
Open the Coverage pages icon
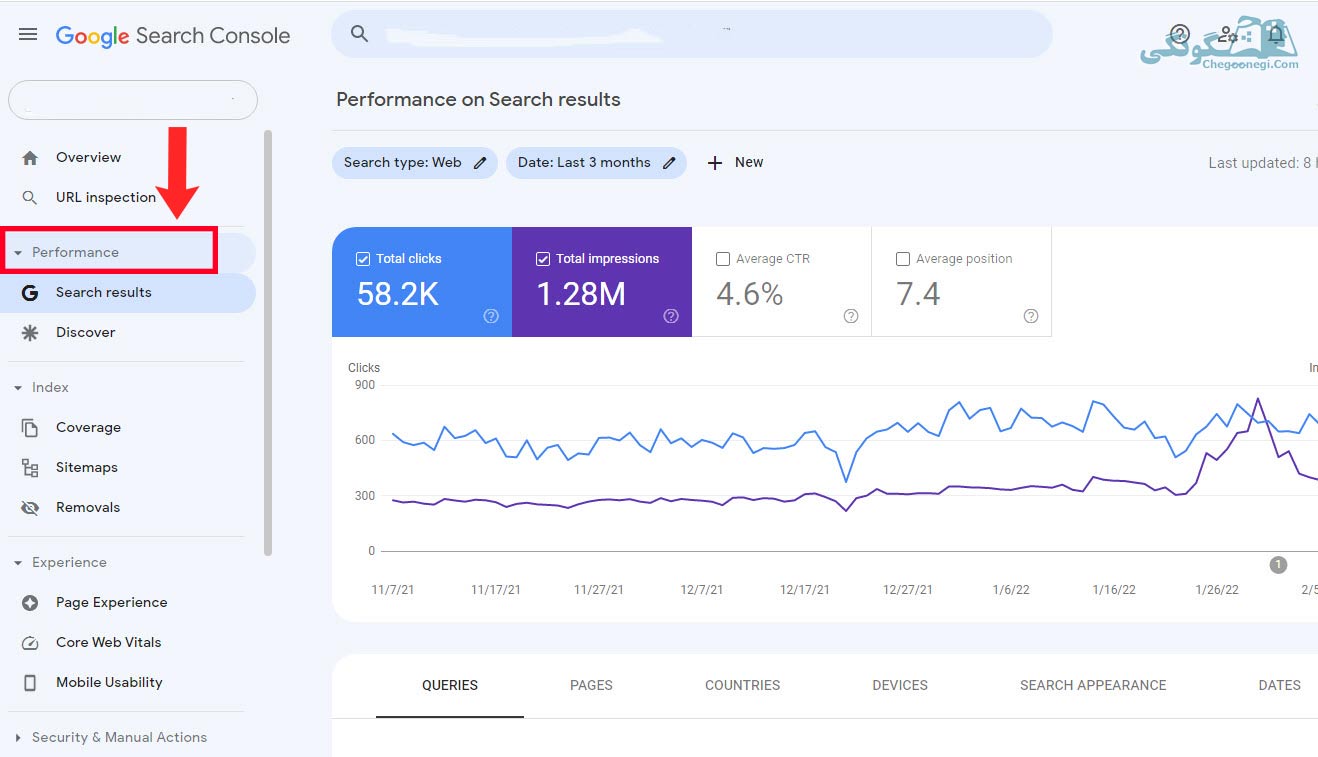click(30, 428)
